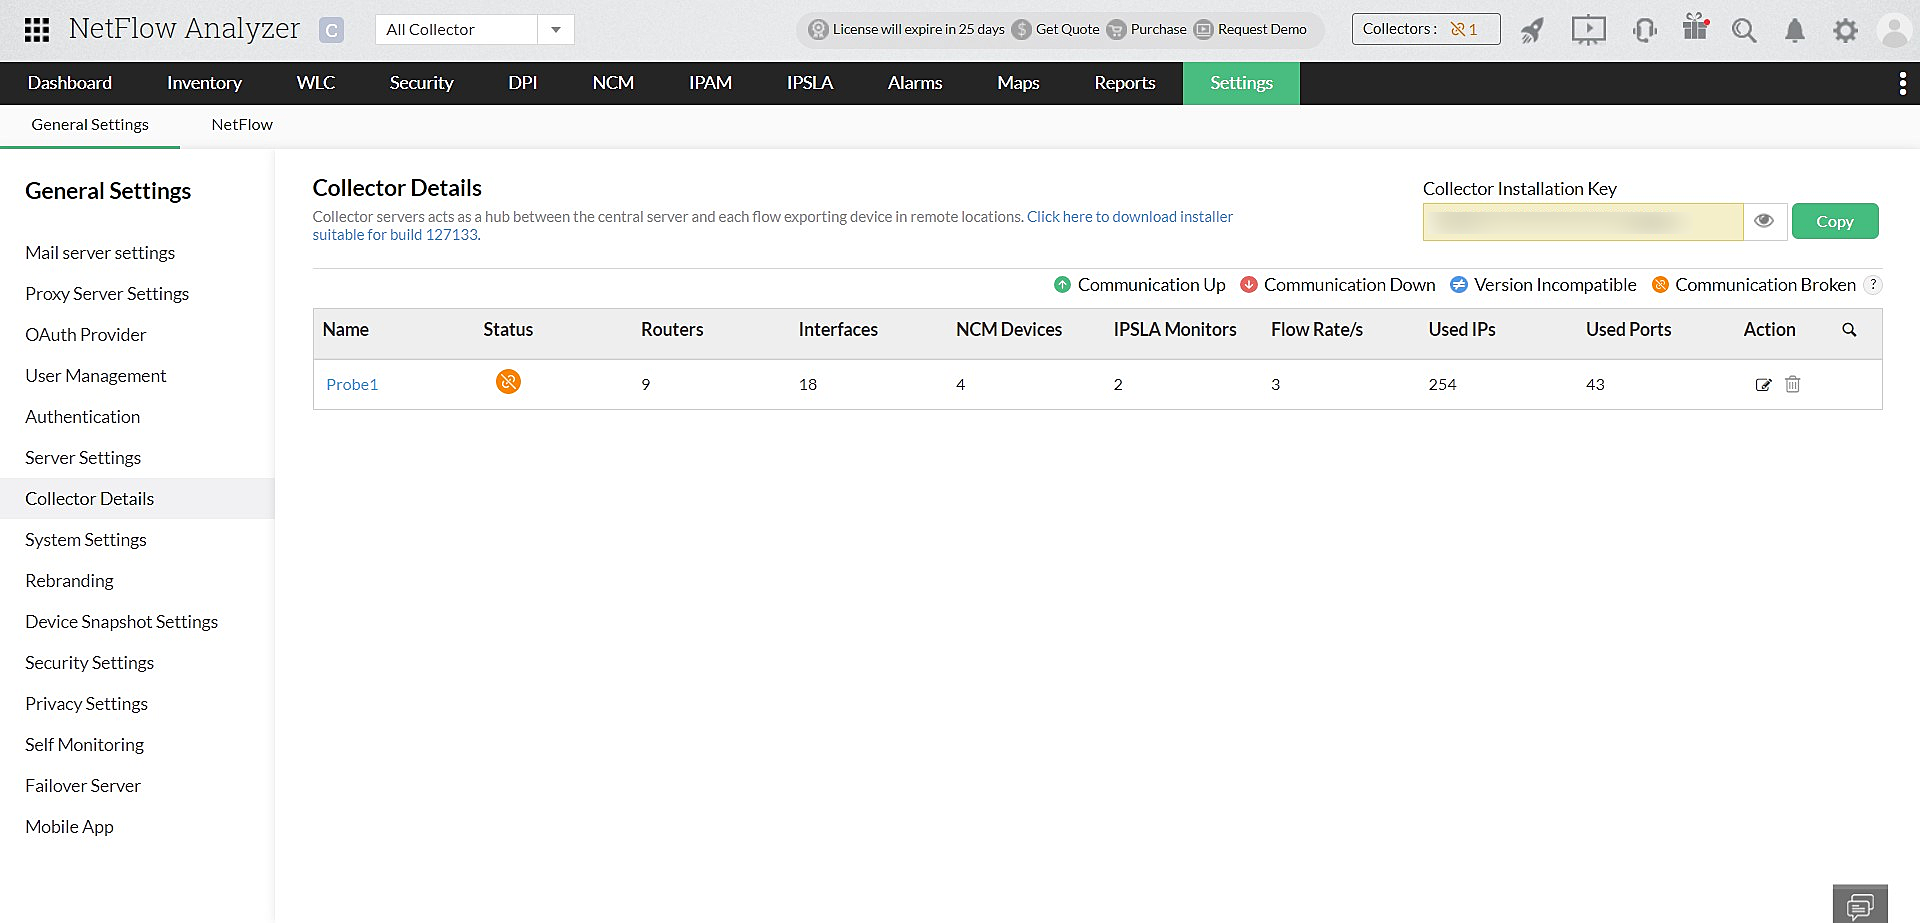Image resolution: width=1920 pixels, height=923 pixels.
Task: Open the three-dot more menu in navigation bar
Action: (x=1902, y=84)
